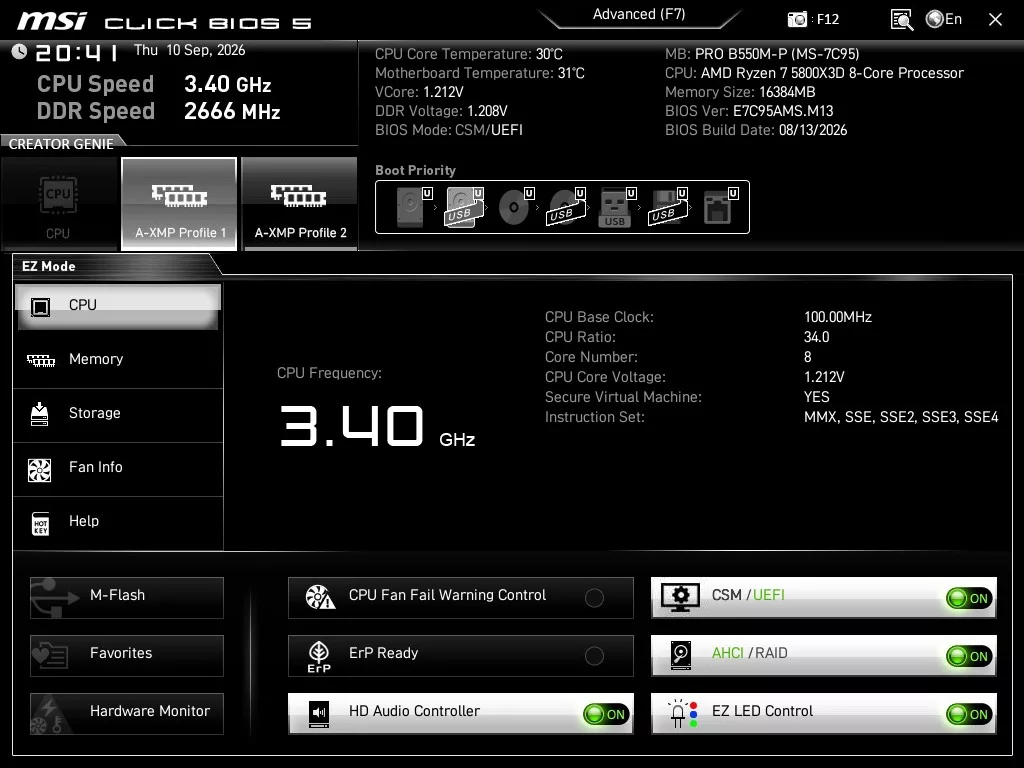Open the BIOS search magnifier icon

901,20
